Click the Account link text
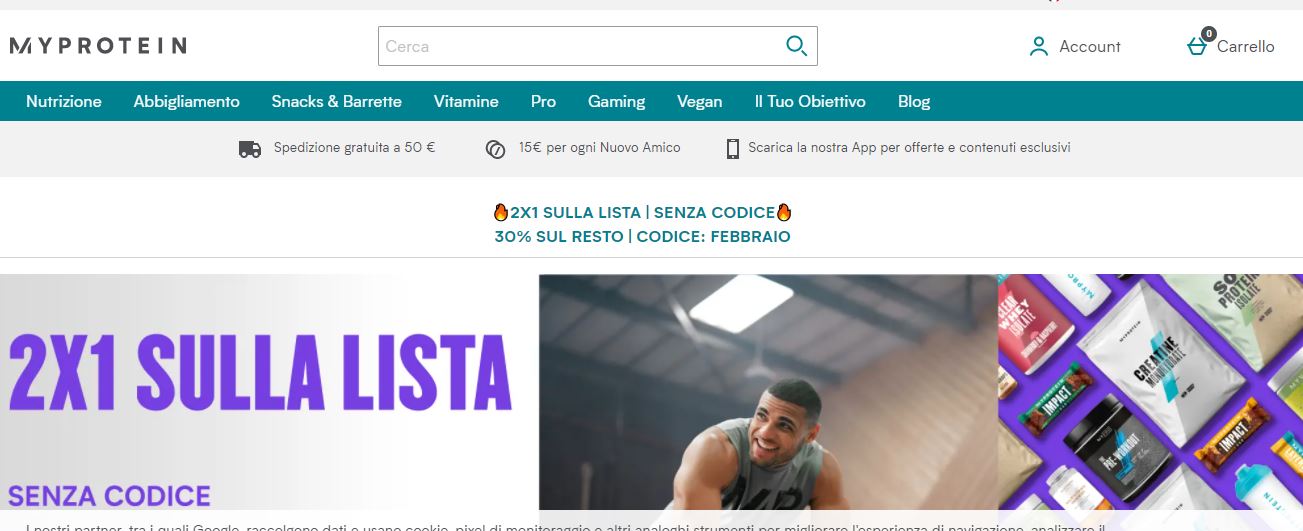This screenshot has height=531, width=1303. [x=1090, y=46]
